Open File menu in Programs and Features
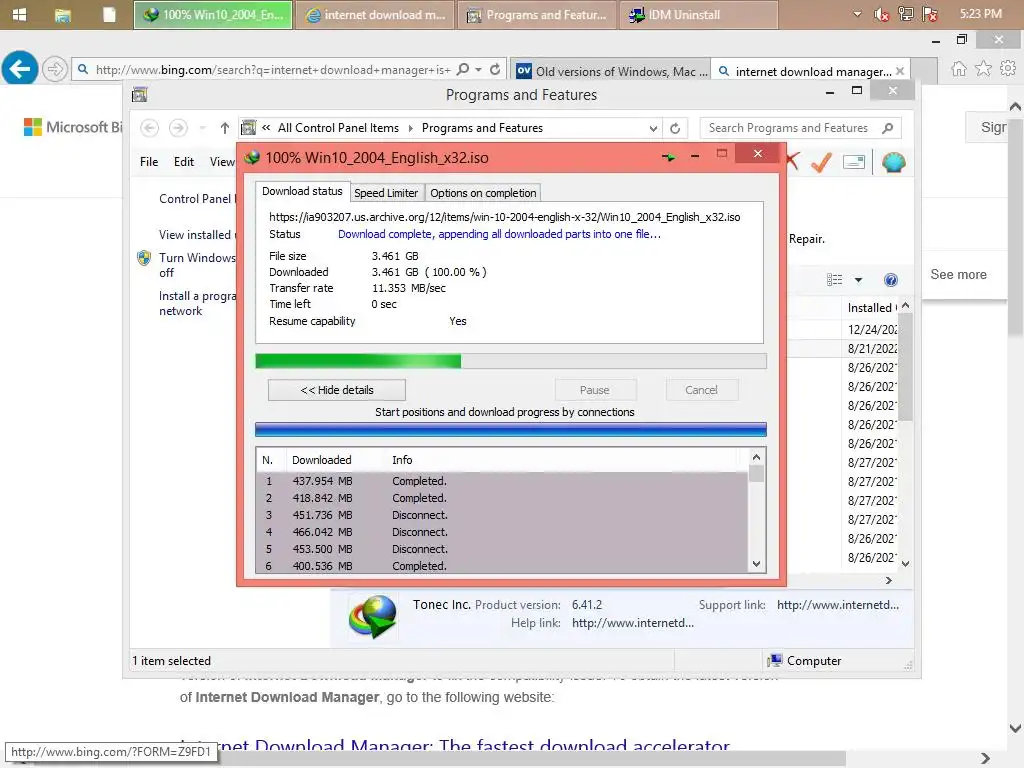The height and width of the screenshot is (768, 1024). pyautogui.click(x=149, y=161)
